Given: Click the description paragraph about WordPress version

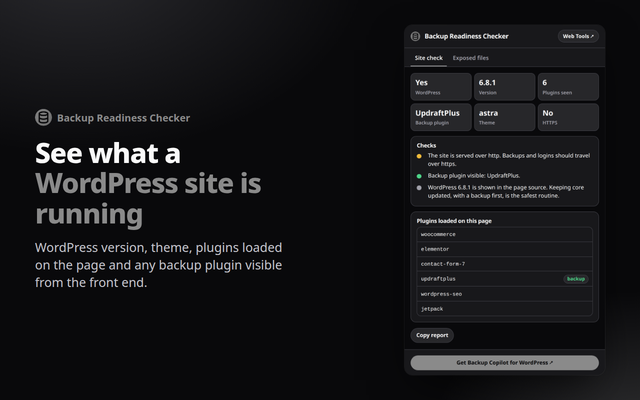Looking at the screenshot, I should (x=158, y=265).
